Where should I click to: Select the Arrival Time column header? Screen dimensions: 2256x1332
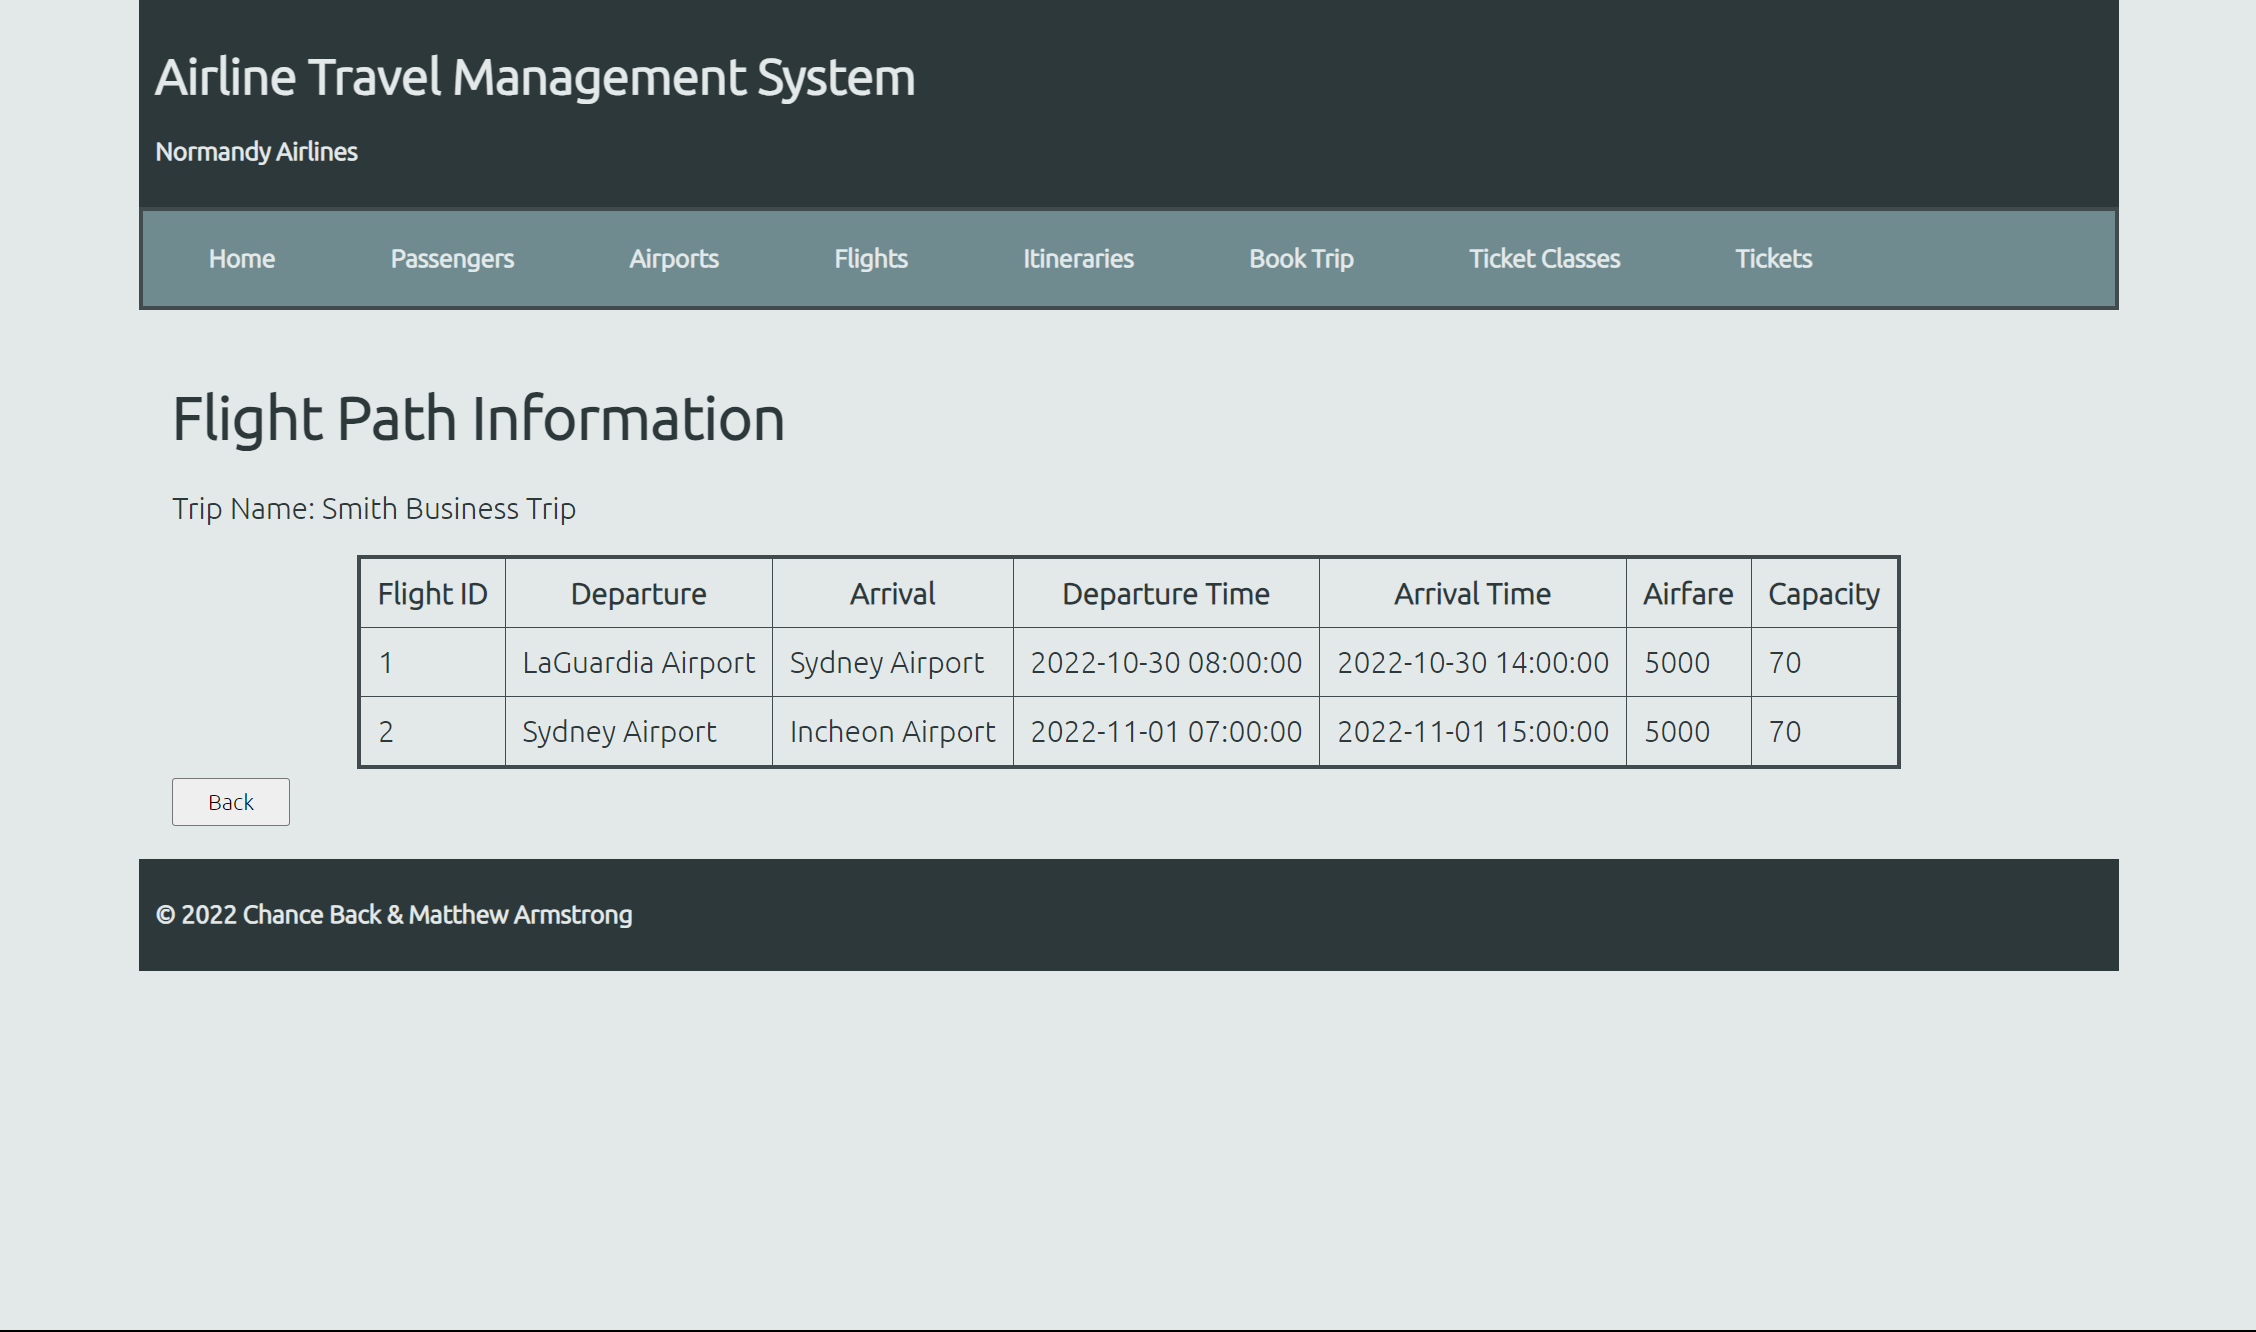click(1471, 593)
